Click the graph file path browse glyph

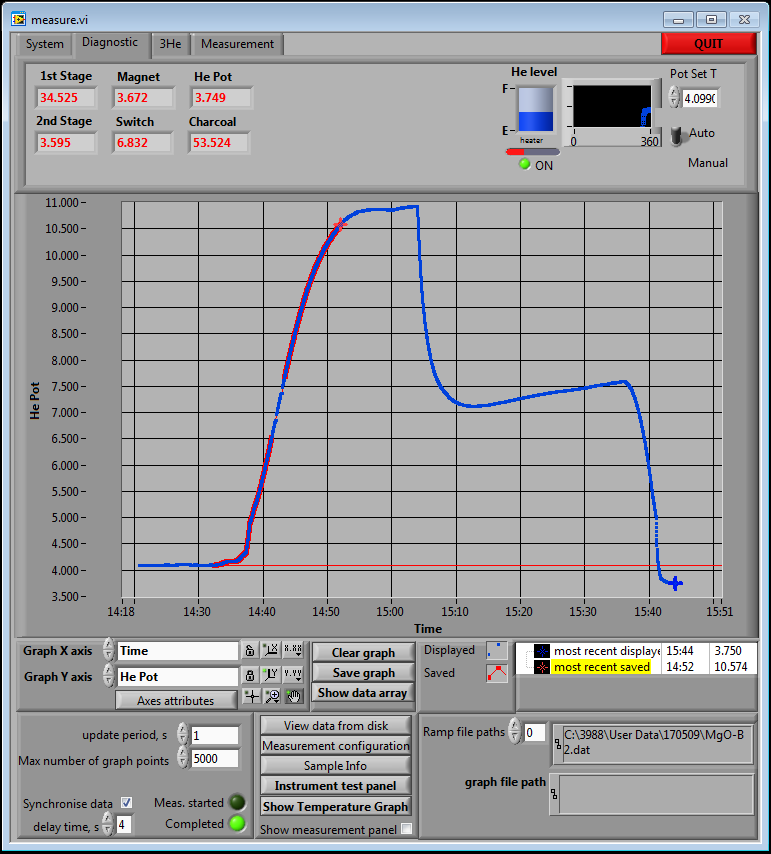pyautogui.click(x=554, y=794)
